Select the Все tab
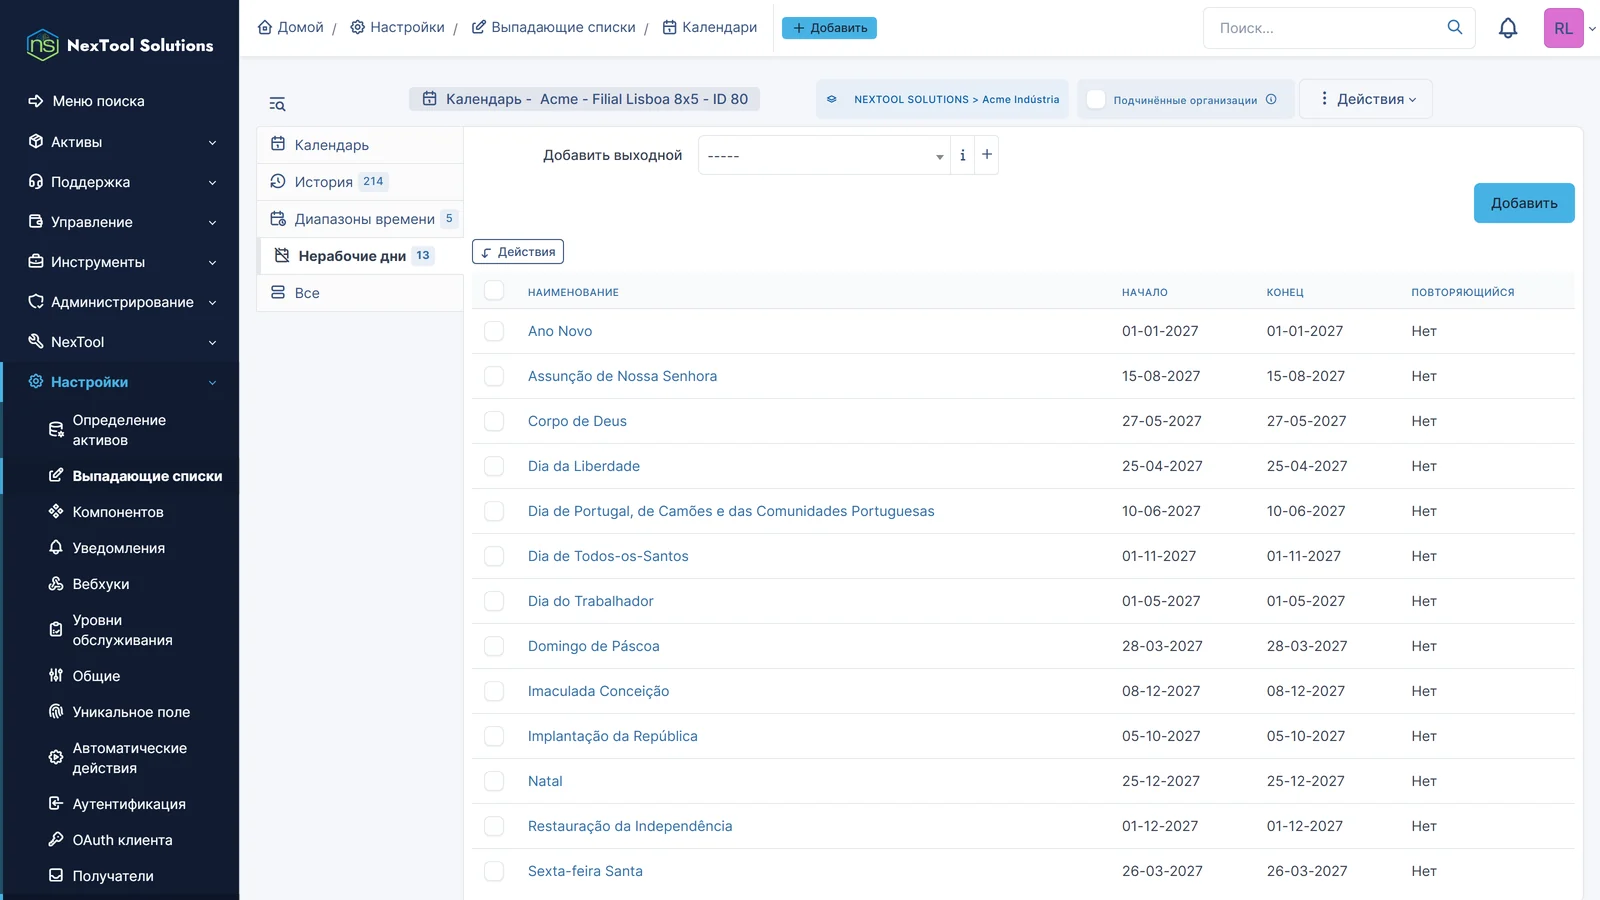The width and height of the screenshot is (1600, 900). [x=360, y=292]
